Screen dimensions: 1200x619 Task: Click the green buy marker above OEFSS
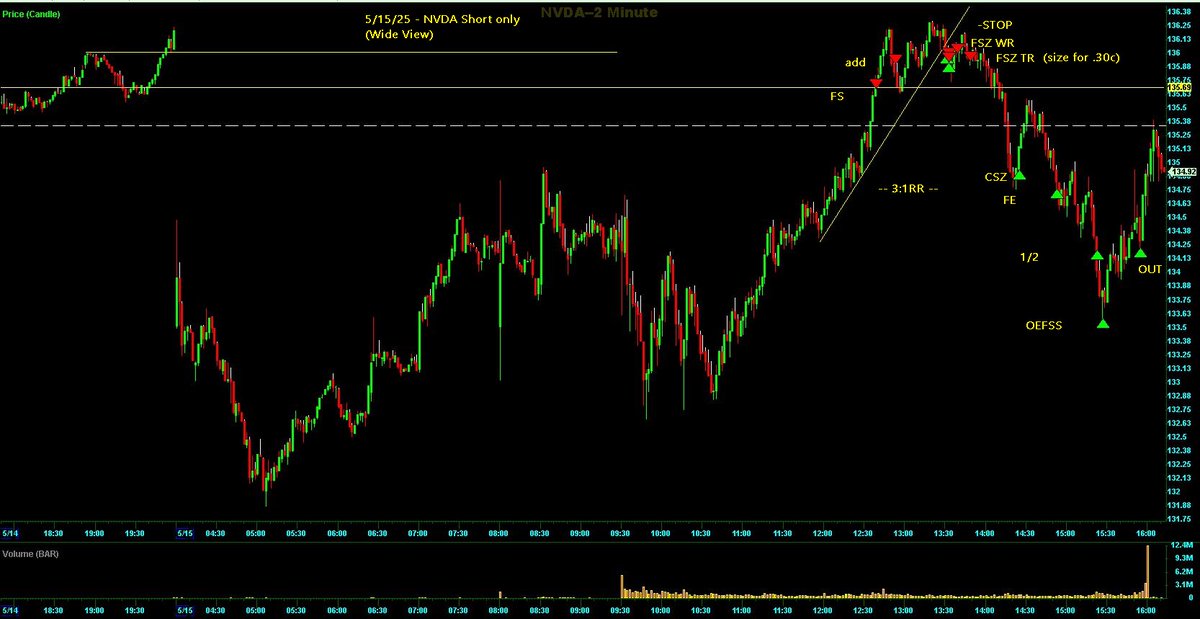point(1103,322)
